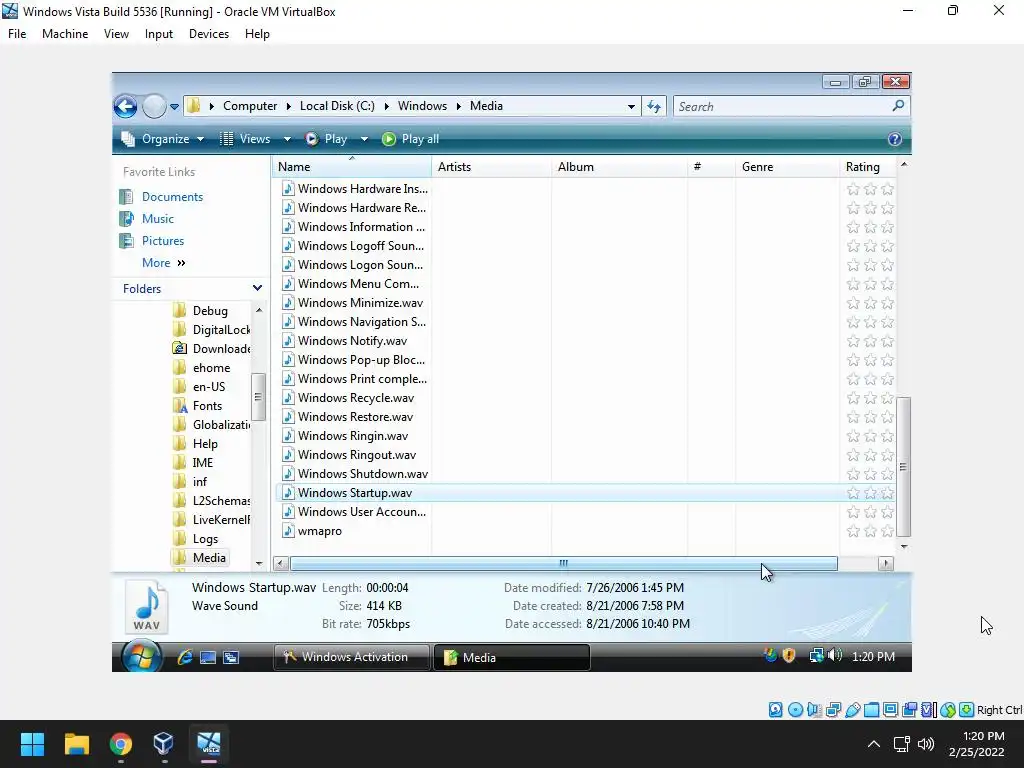
Task: Click the search magnifier icon
Action: tap(898, 105)
